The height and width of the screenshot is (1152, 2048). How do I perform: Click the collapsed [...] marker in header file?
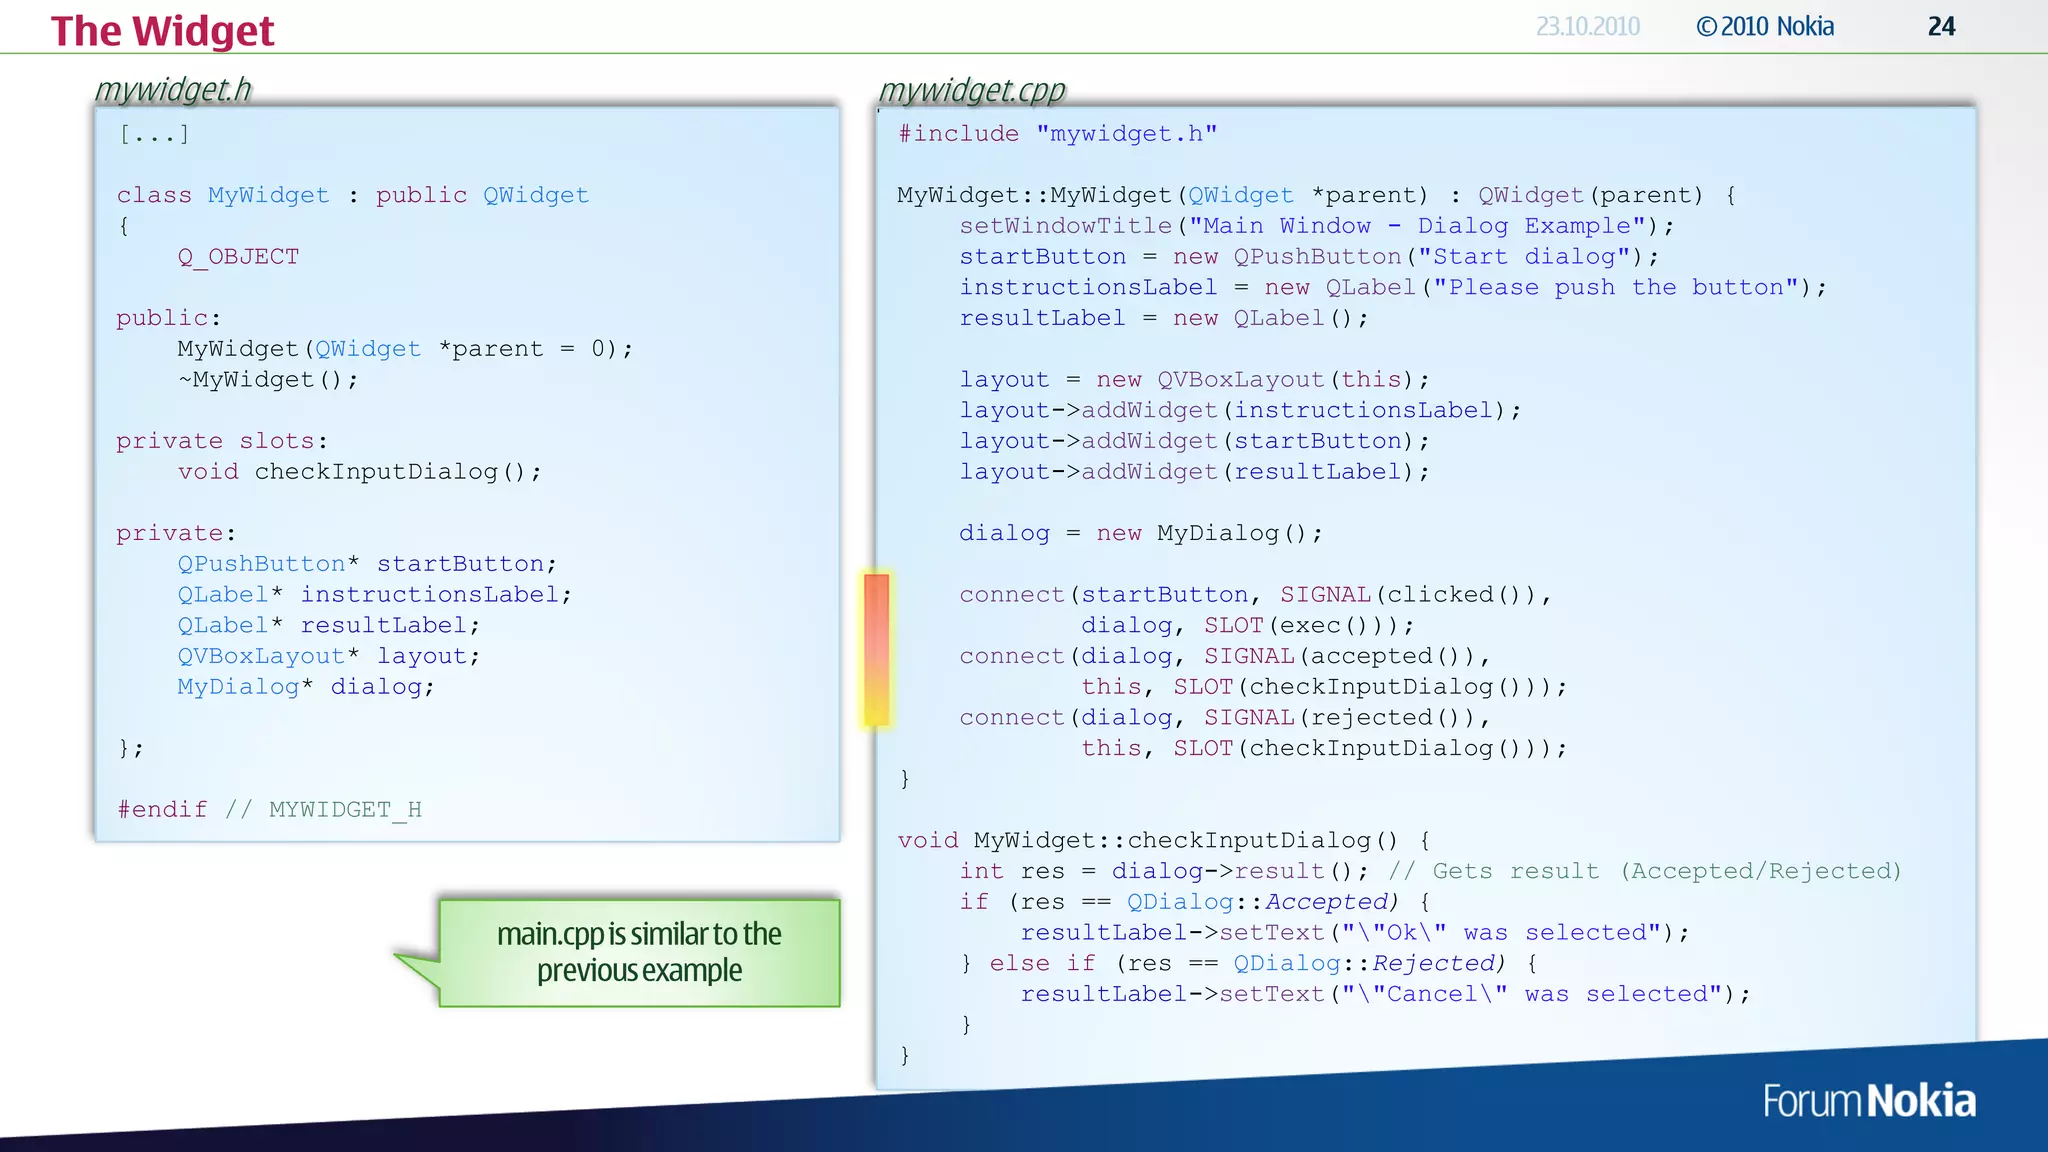pos(154,134)
